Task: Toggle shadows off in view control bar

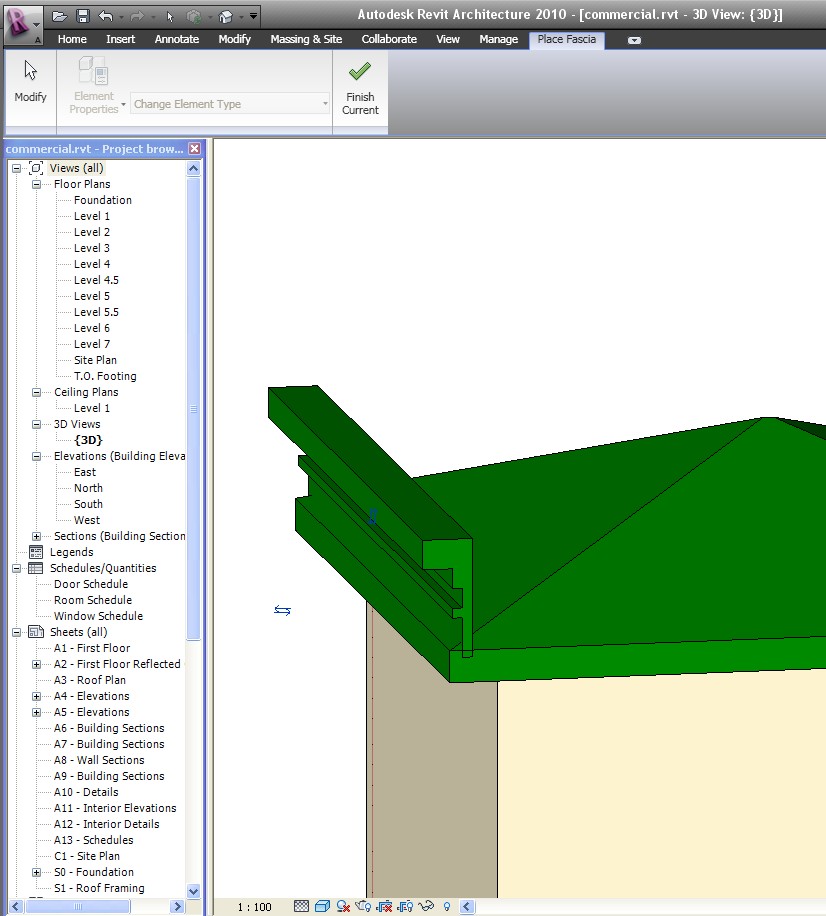Action: point(343,907)
